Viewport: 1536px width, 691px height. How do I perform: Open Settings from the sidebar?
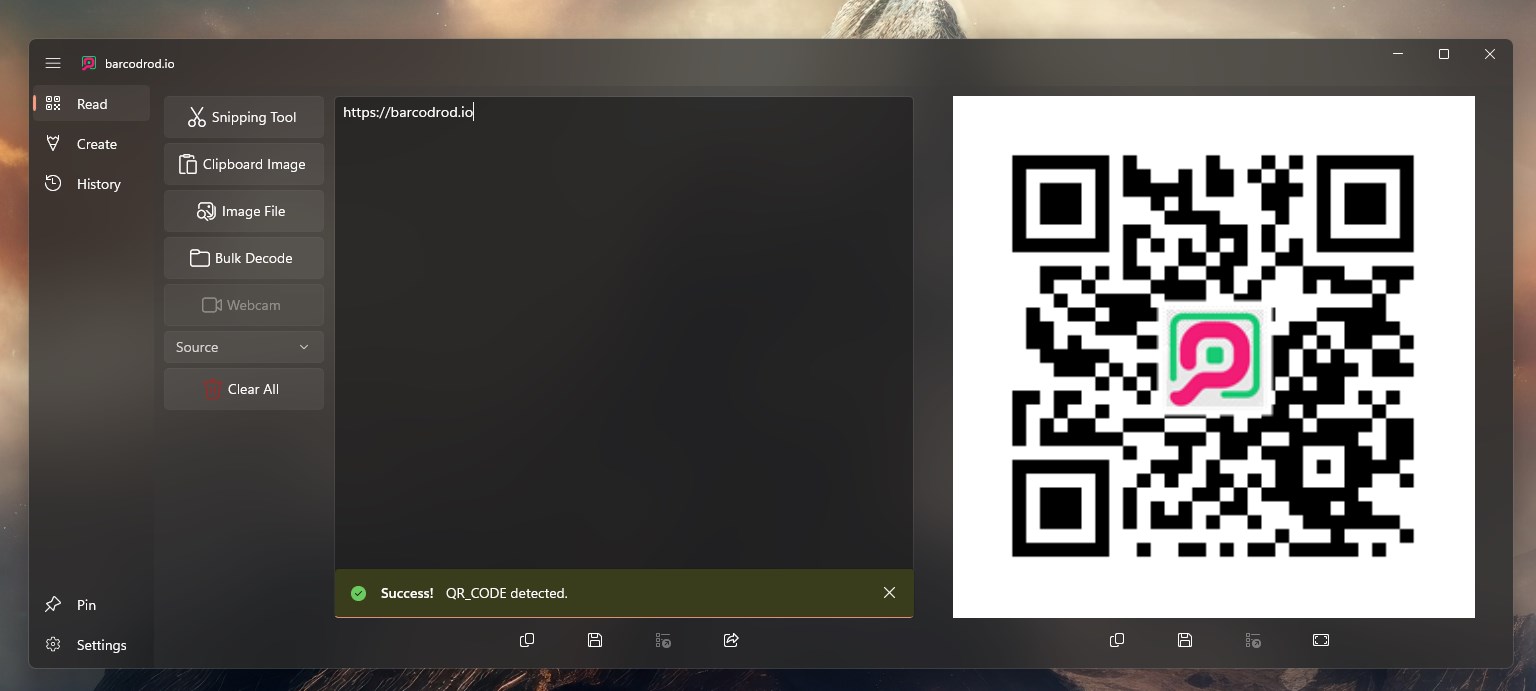click(x=92, y=645)
